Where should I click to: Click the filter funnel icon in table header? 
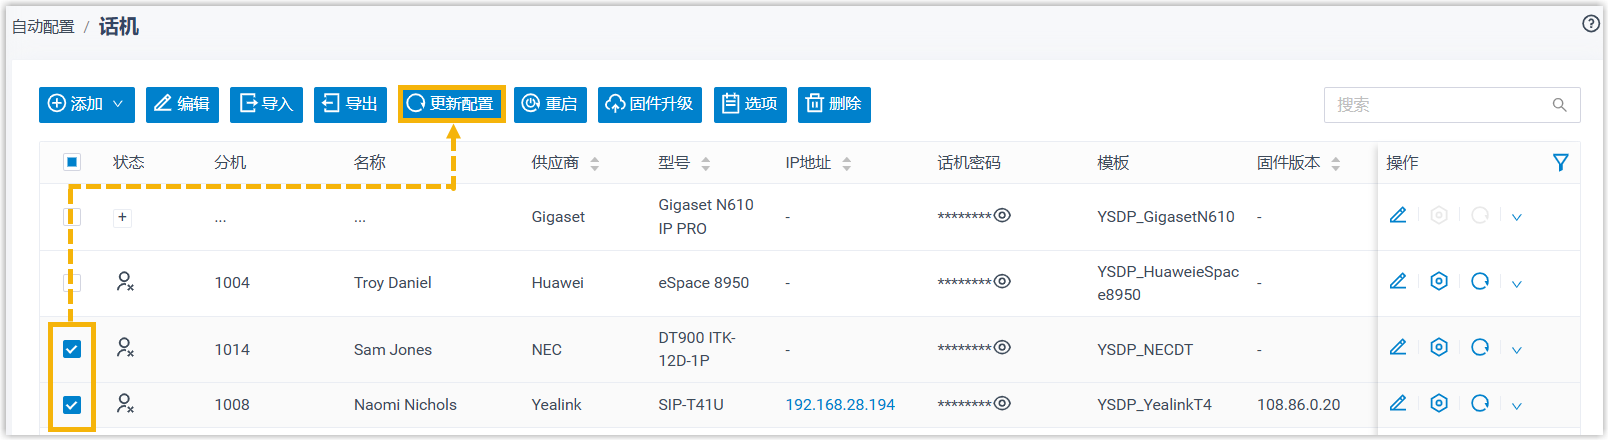(x=1560, y=163)
